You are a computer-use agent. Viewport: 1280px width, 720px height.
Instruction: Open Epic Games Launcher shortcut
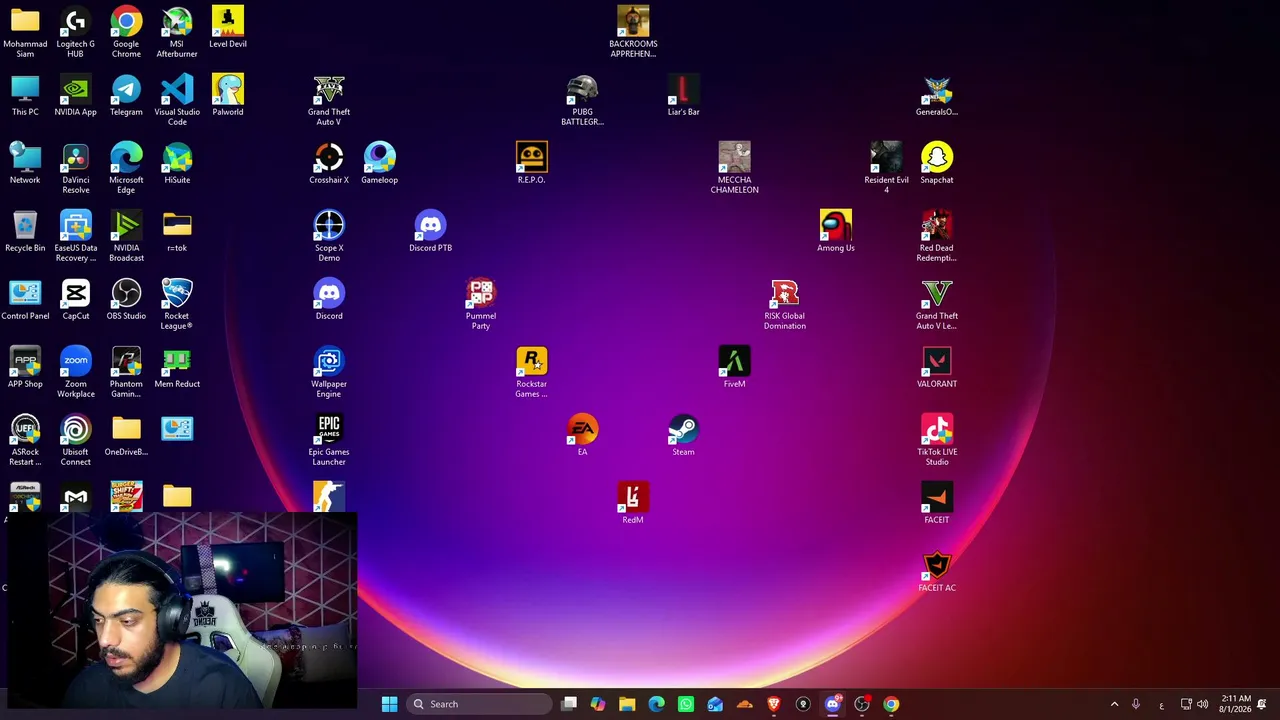(x=329, y=440)
